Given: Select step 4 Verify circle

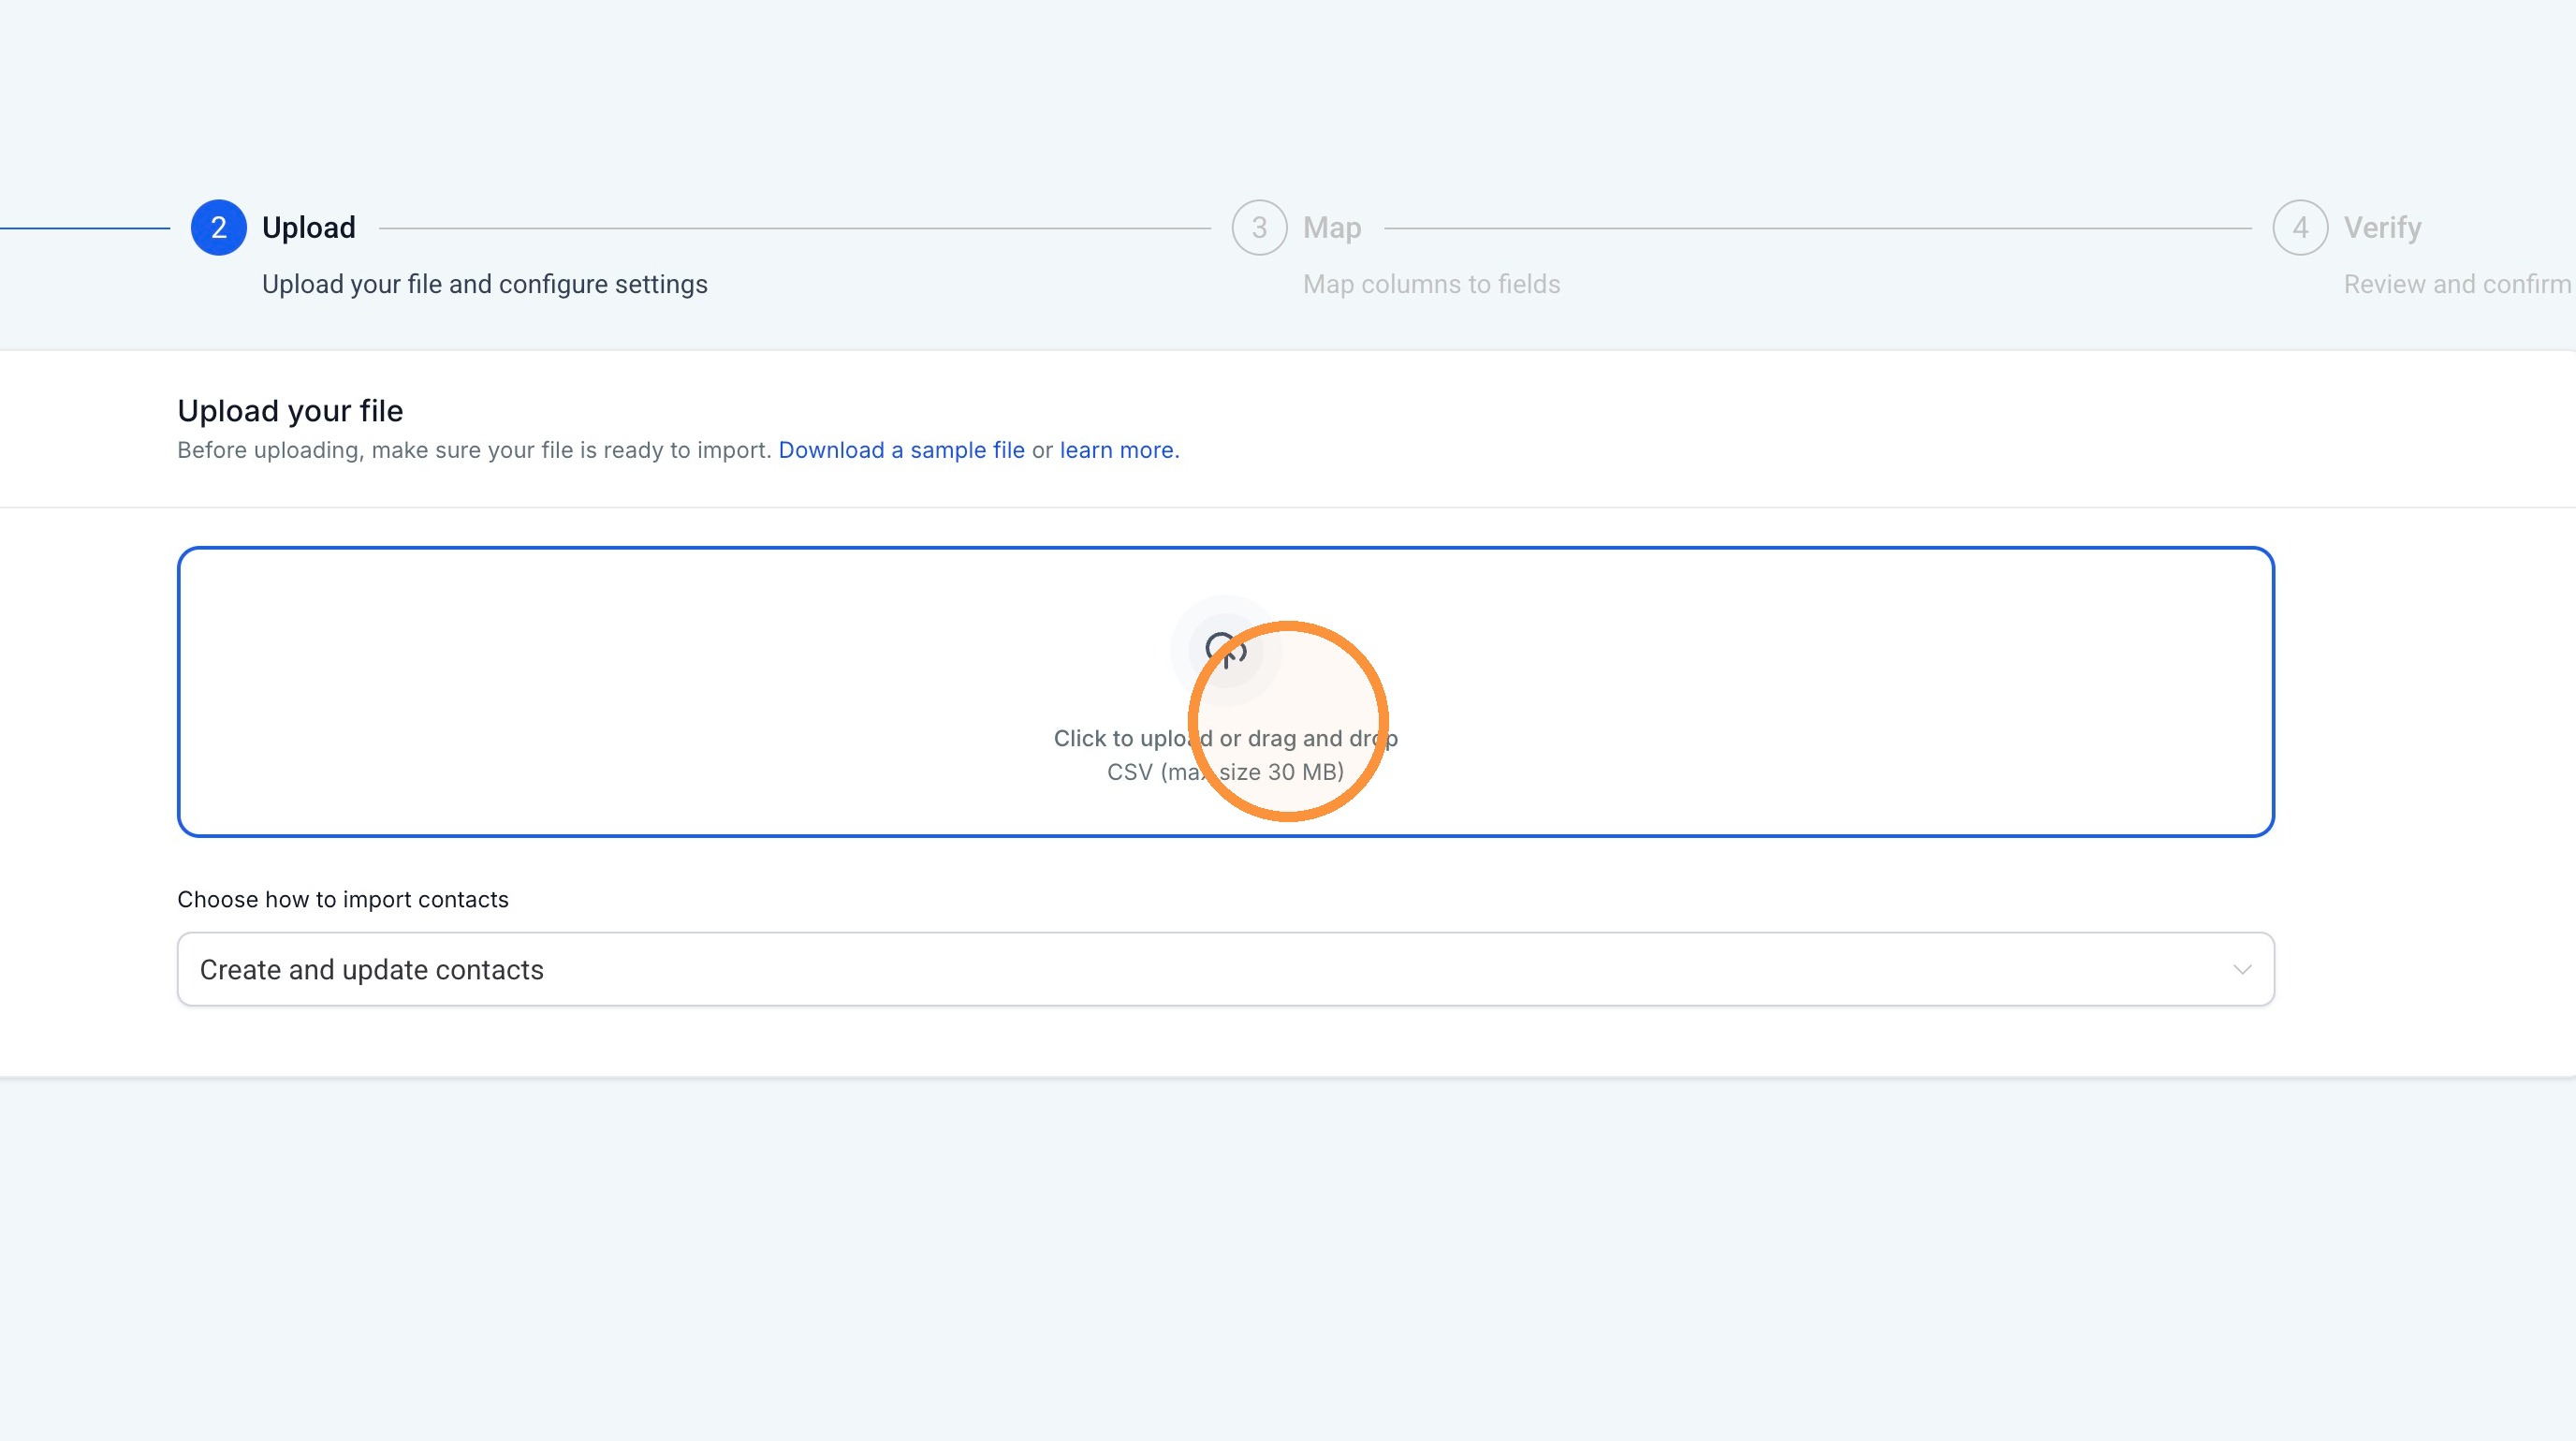Looking at the screenshot, I should coord(2300,227).
